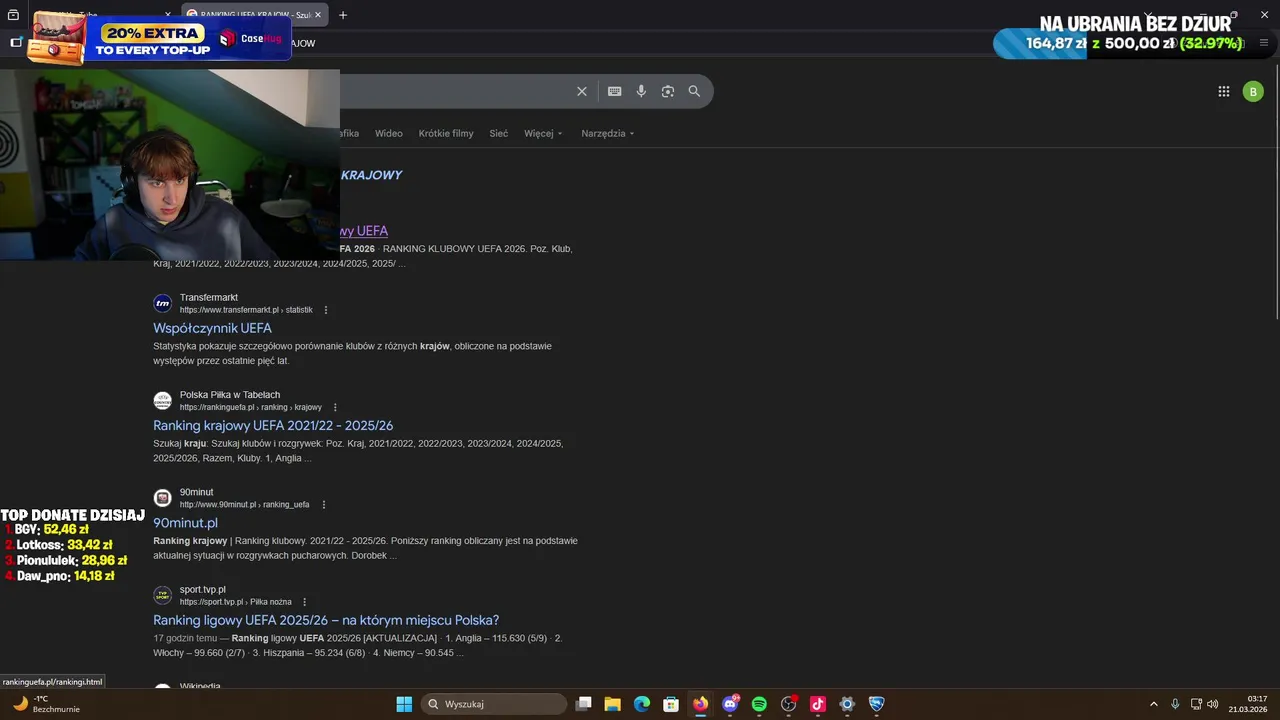Screen dimensions: 1280x720
Task: Click the 90minut site favicon
Action: 162,498
